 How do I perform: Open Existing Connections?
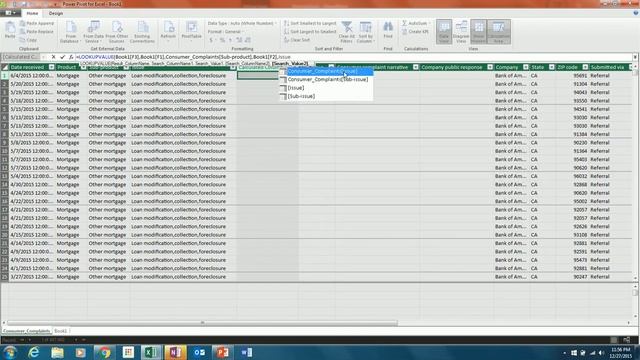(142, 32)
